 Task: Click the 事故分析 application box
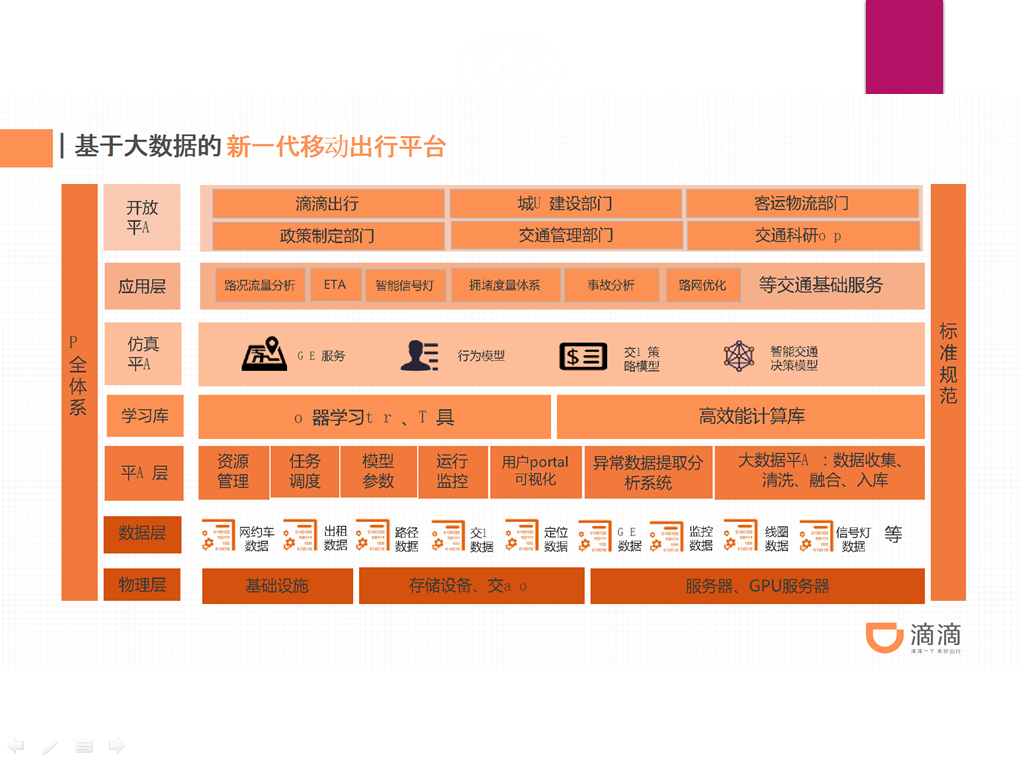611,285
